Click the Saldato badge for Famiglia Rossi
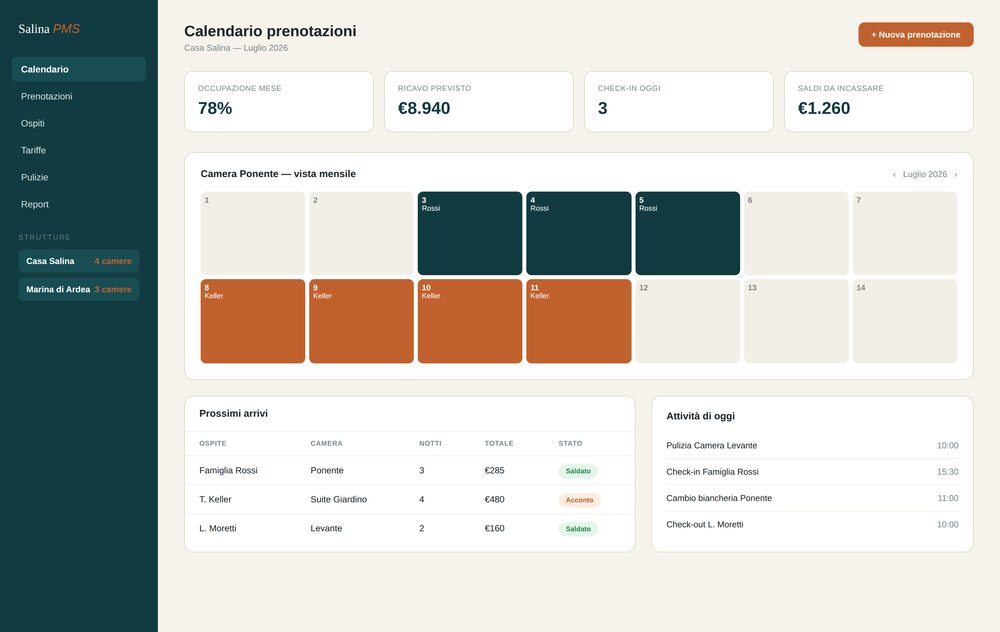The image size is (1000, 632). [578, 471]
